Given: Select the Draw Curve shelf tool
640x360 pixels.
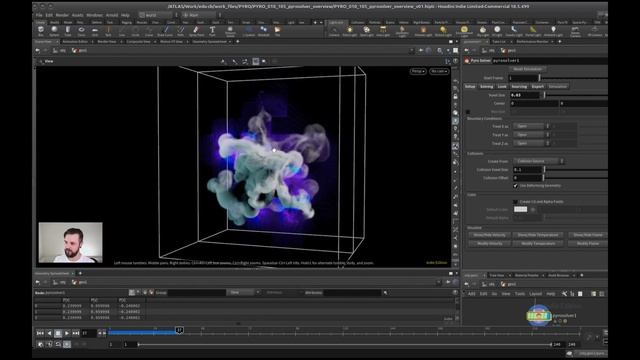Looking at the screenshot, I should 165,31.
